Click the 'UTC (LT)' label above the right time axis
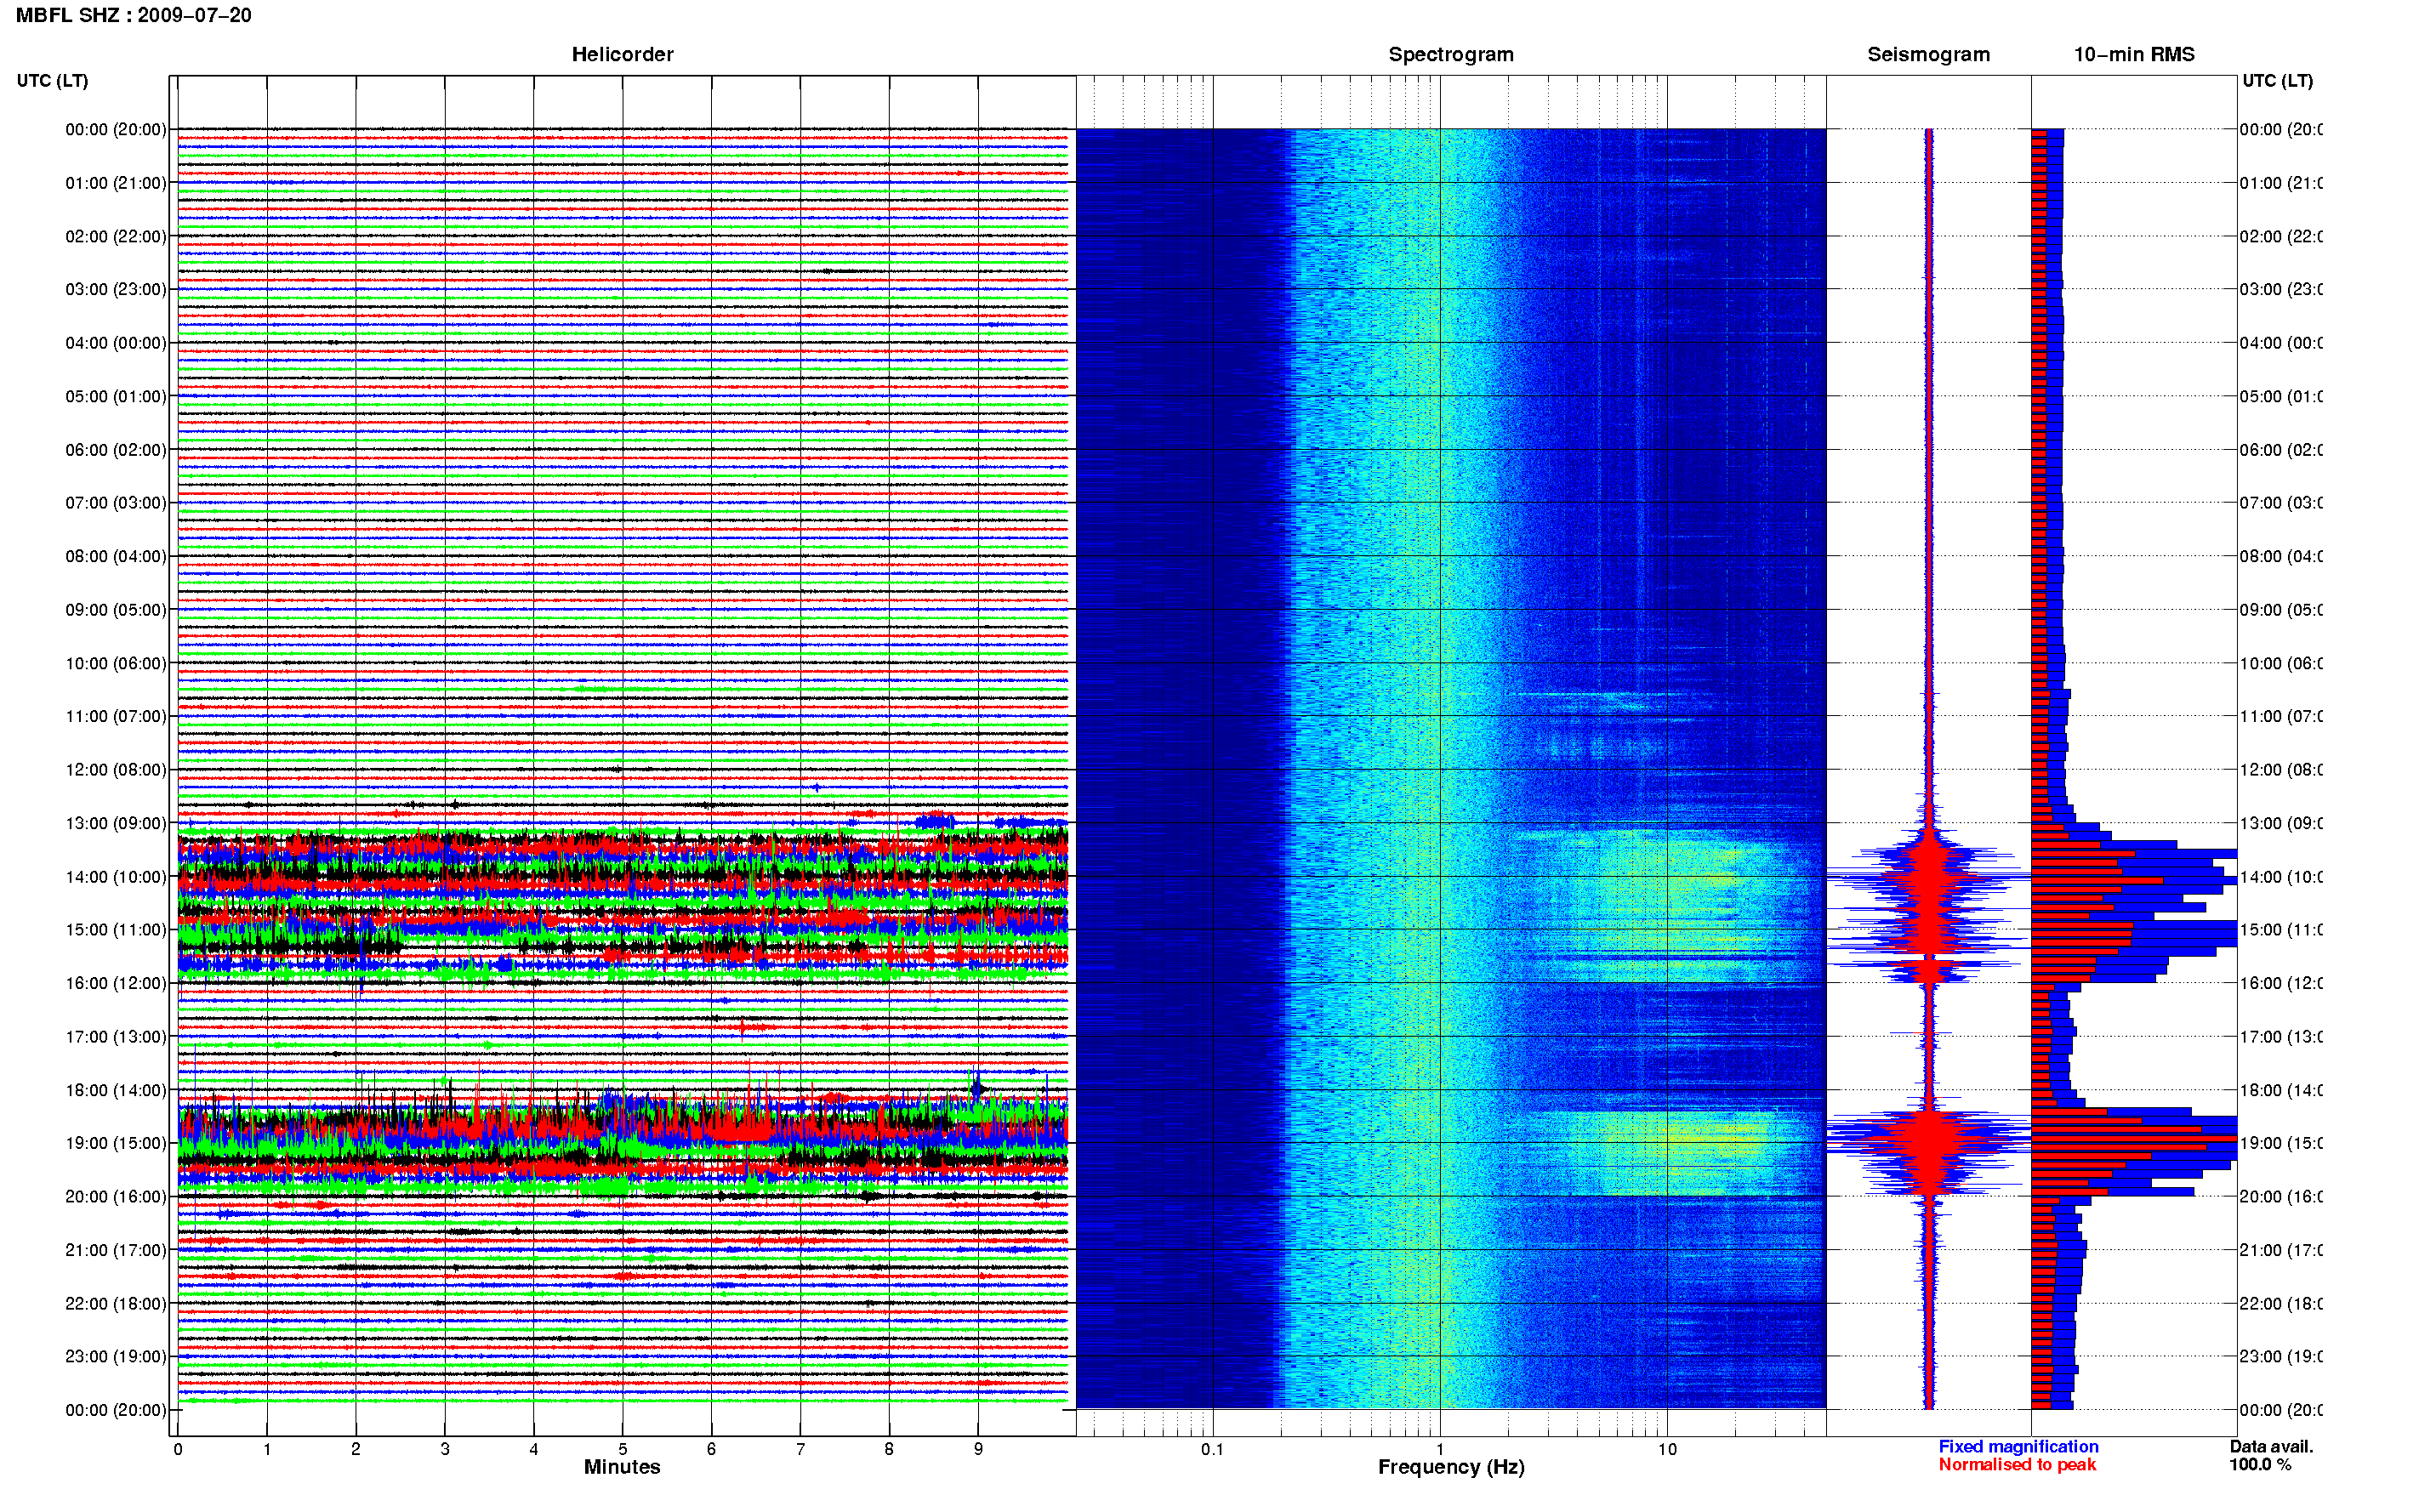 (x=2277, y=80)
